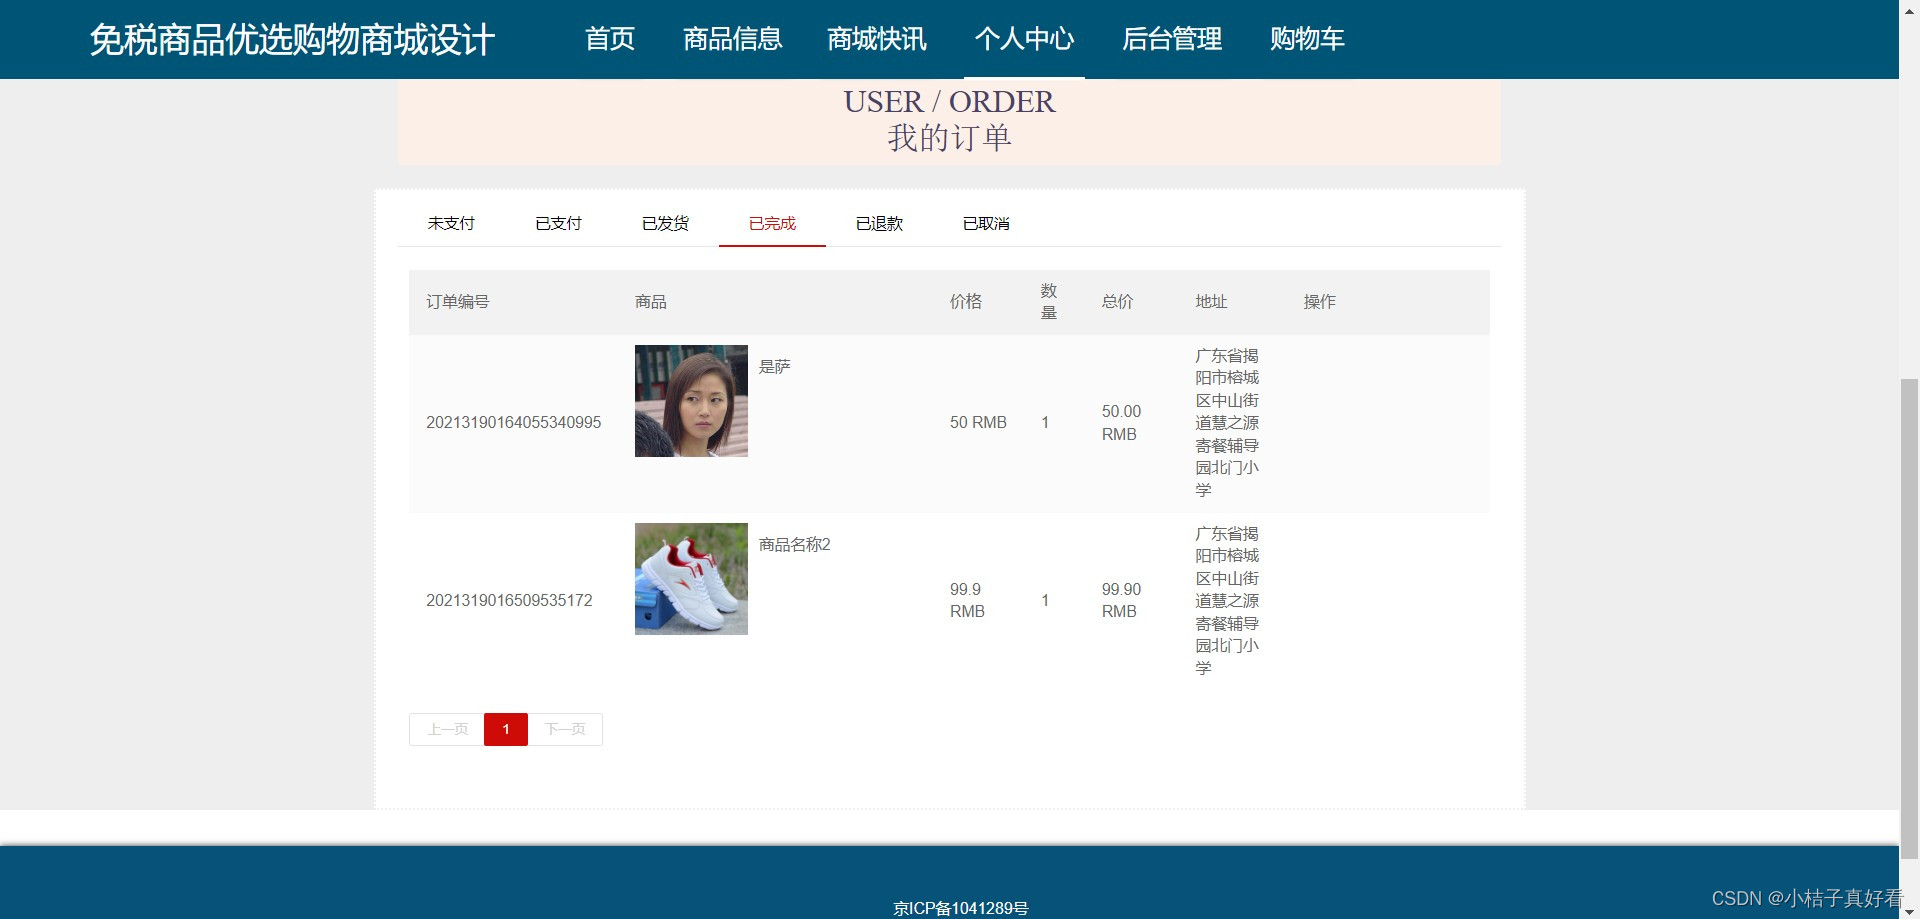The width and height of the screenshot is (1920, 919).
Task: Click the 我的订单 page heading
Action: click(949, 138)
